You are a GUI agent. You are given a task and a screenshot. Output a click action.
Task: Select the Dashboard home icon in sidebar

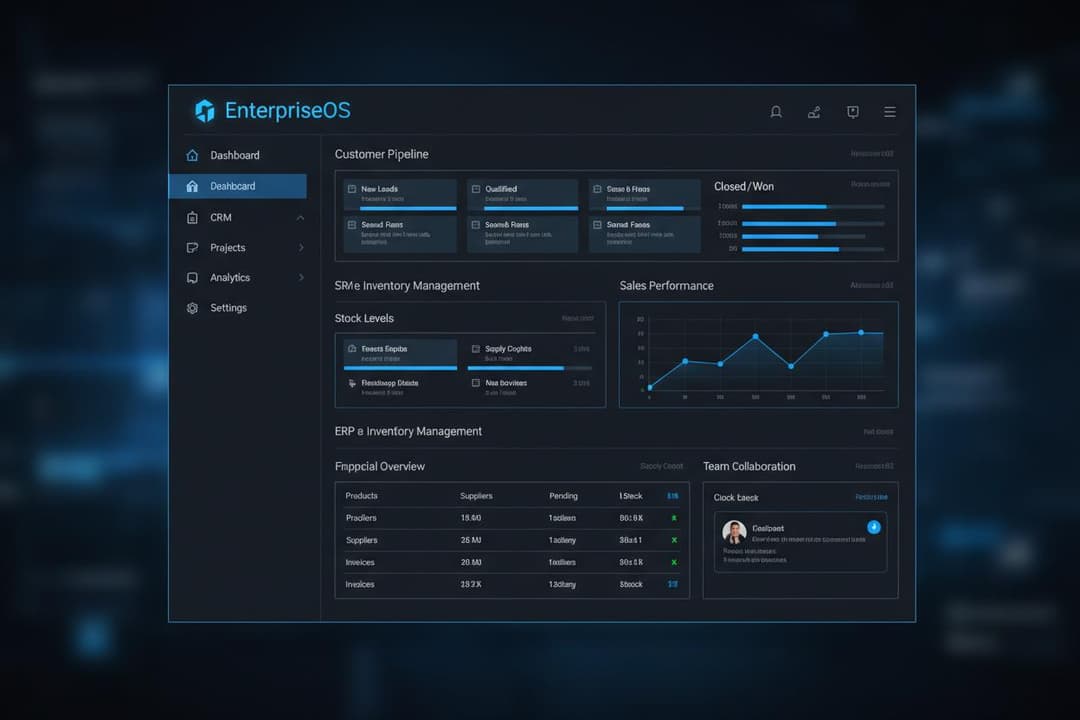[x=192, y=155]
